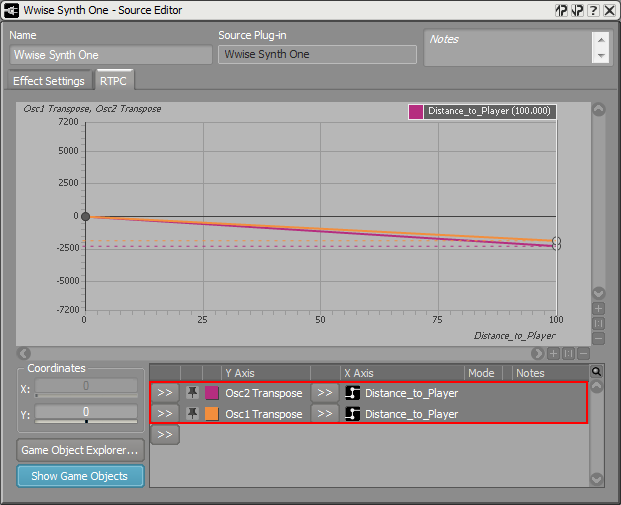621x505 pixels.
Task: Click the first title bar link icon
Action: pyautogui.click(x=562, y=10)
